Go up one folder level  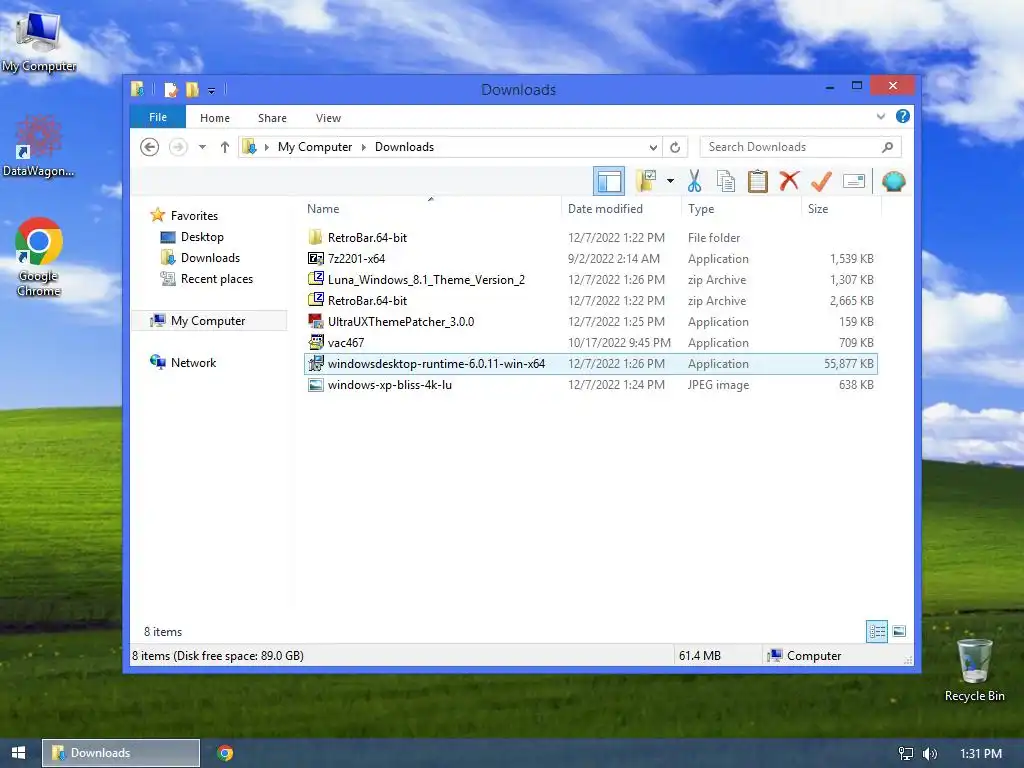click(225, 147)
